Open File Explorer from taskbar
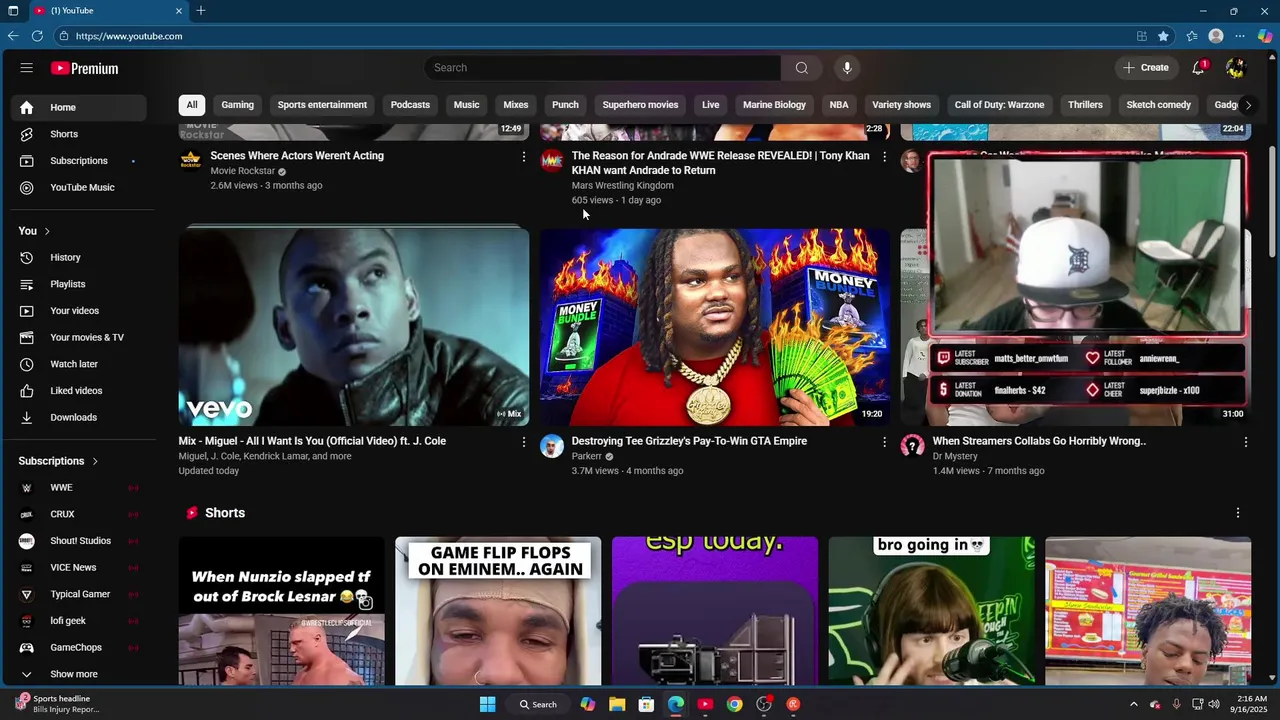The image size is (1280, 720). pyautogui.click(x=617, y=704)
